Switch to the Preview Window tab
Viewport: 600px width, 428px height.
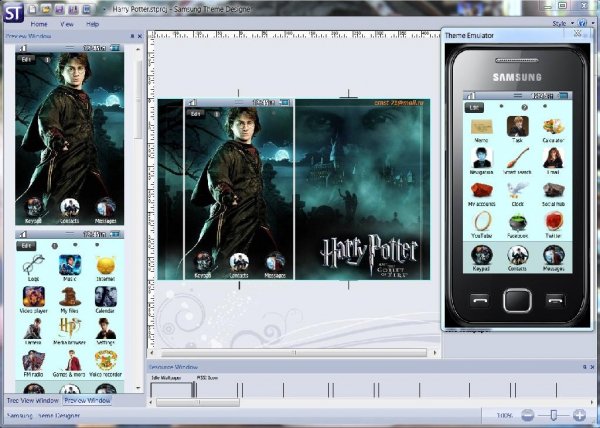[87, 400]
